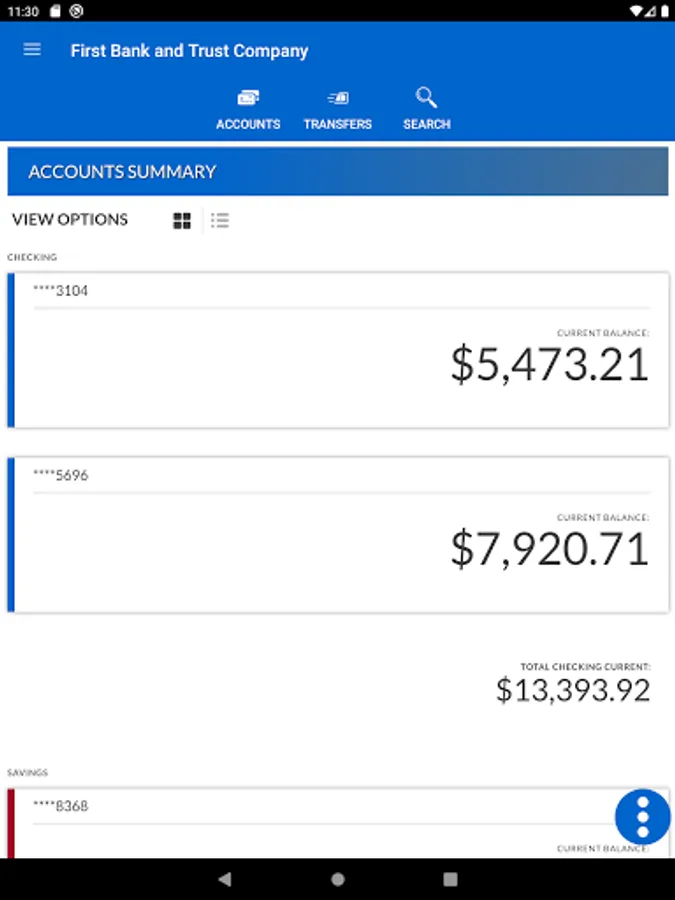675x900 pixels.
Task: Open Transfers using the toolbar icon
Action: 338,97
